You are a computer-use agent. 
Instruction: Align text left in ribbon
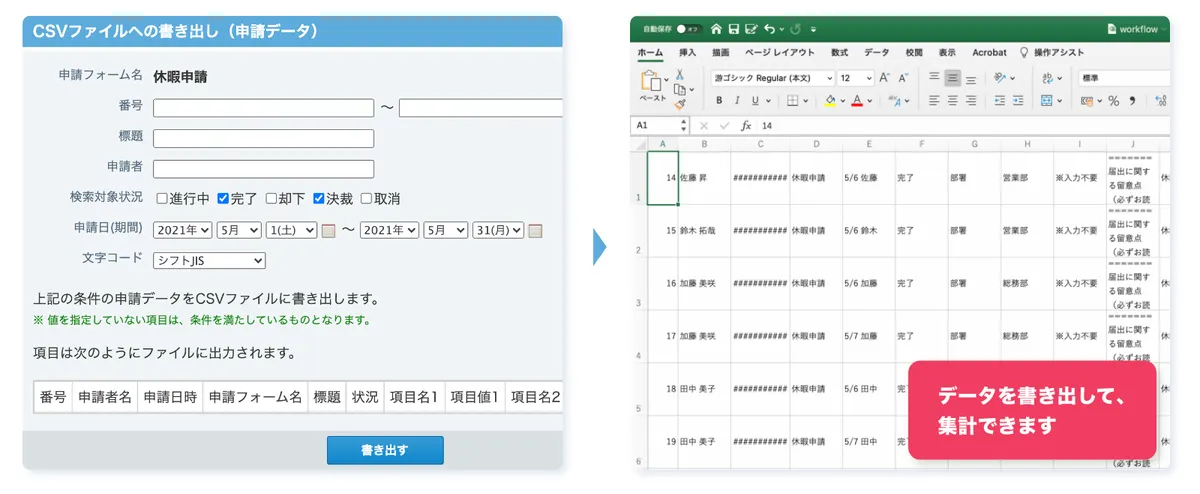point(934,100)
